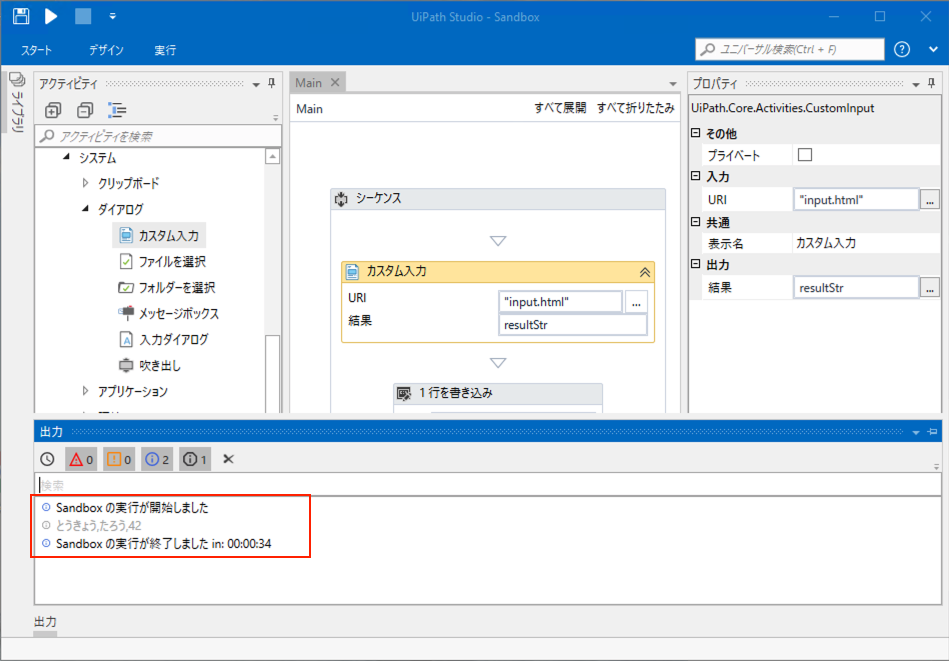Toggle activities list view icon
The image size is (949, 661).
(117, 110)
